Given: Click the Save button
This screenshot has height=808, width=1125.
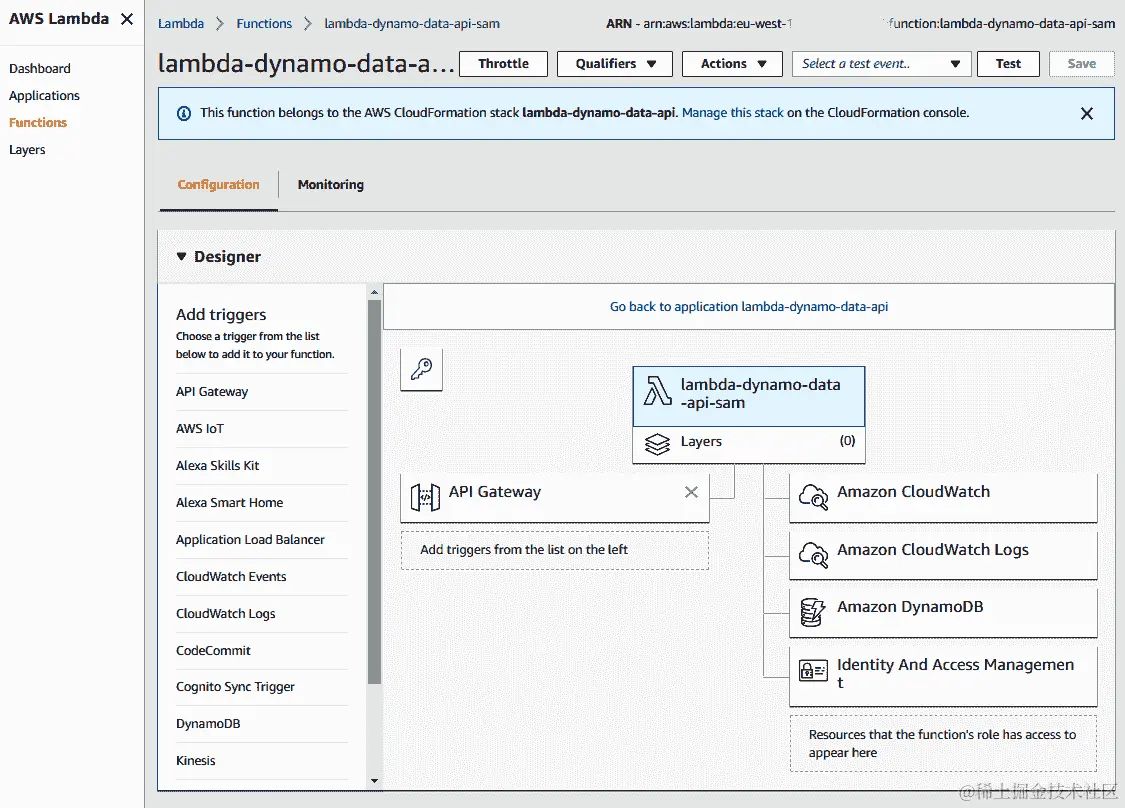Looking at the screenshot, I should click(1081, 64).
